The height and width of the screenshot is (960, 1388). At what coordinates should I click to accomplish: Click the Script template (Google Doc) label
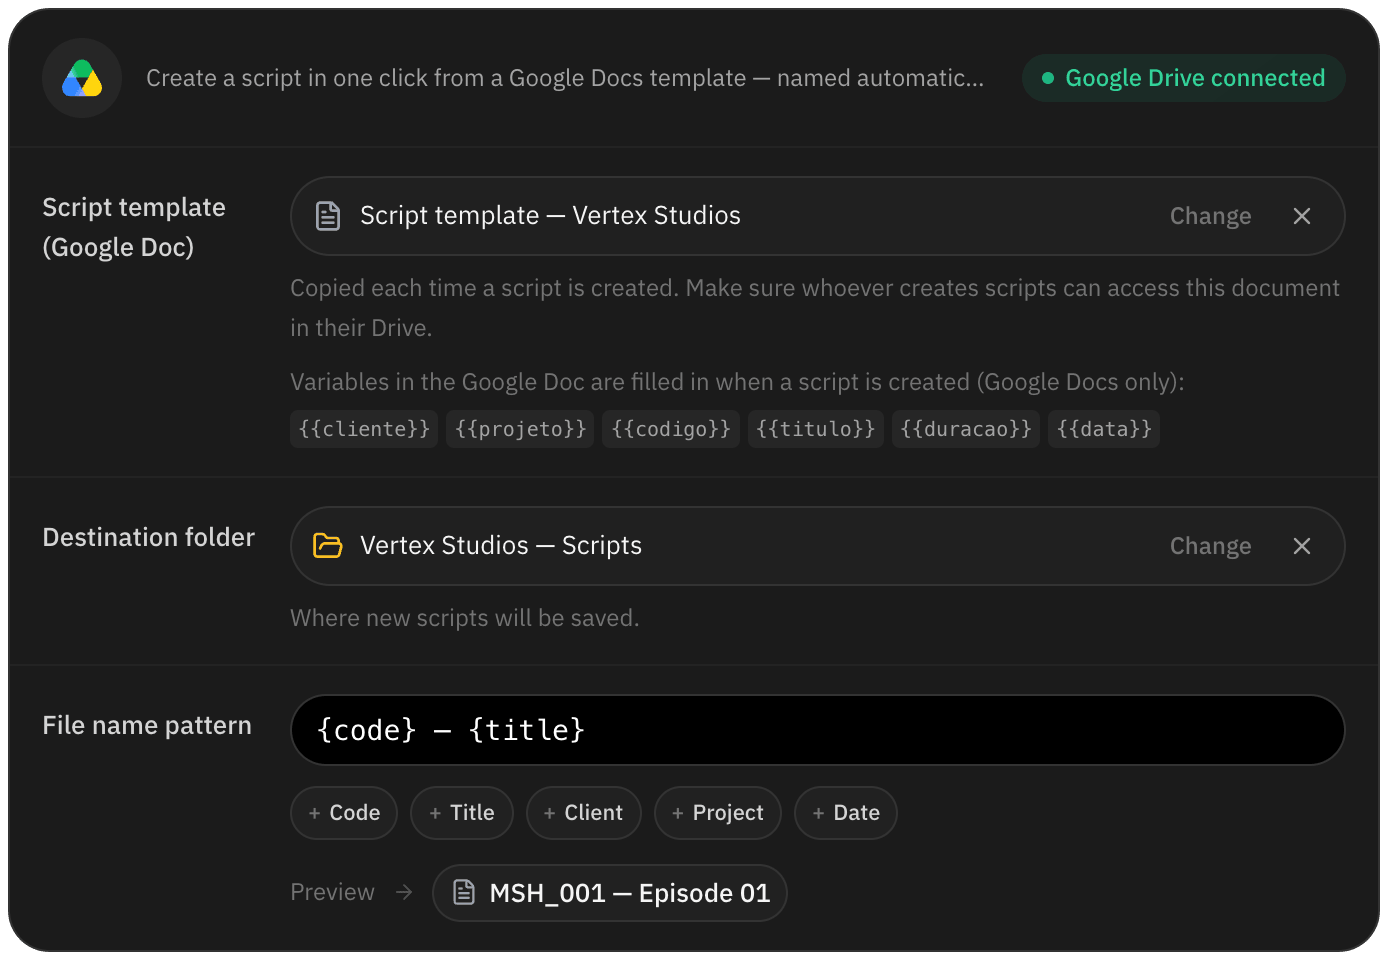pyautogui.click(x=134, y=227)
